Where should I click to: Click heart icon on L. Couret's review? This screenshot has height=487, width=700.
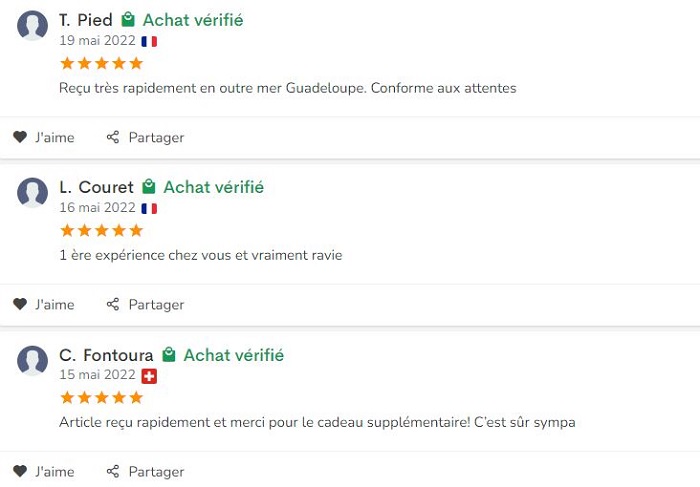(x=20, y=304)
